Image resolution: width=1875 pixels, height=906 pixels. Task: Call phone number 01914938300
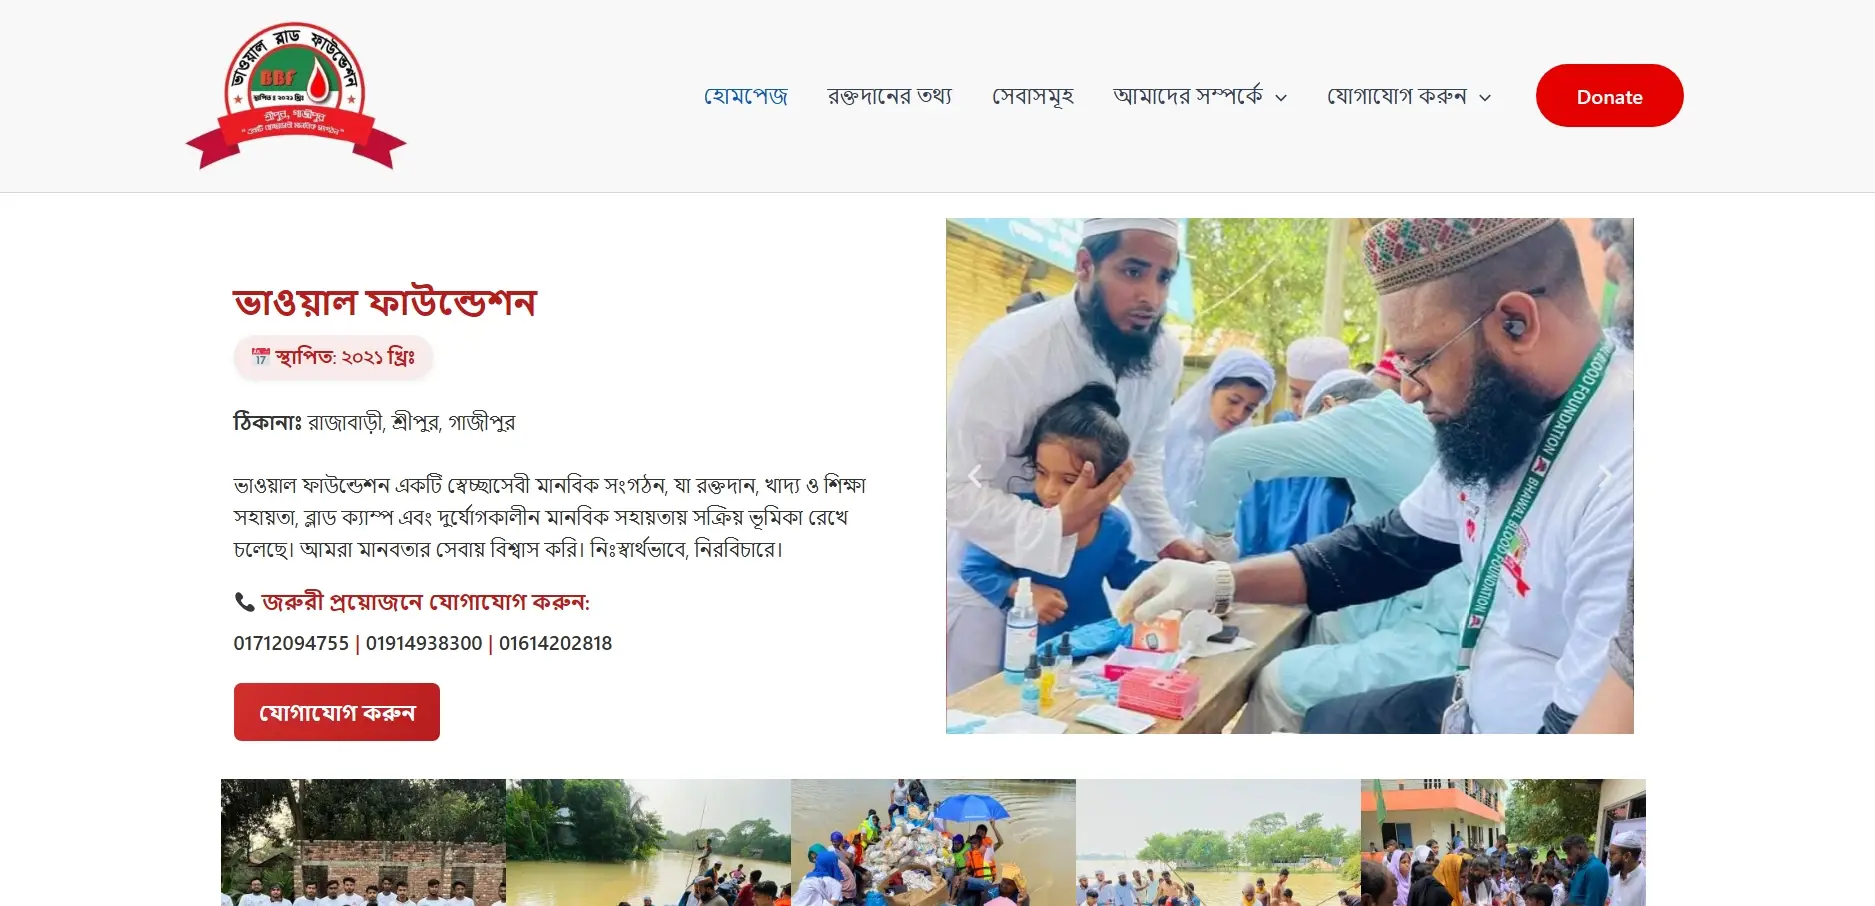(x=424, y=643)
